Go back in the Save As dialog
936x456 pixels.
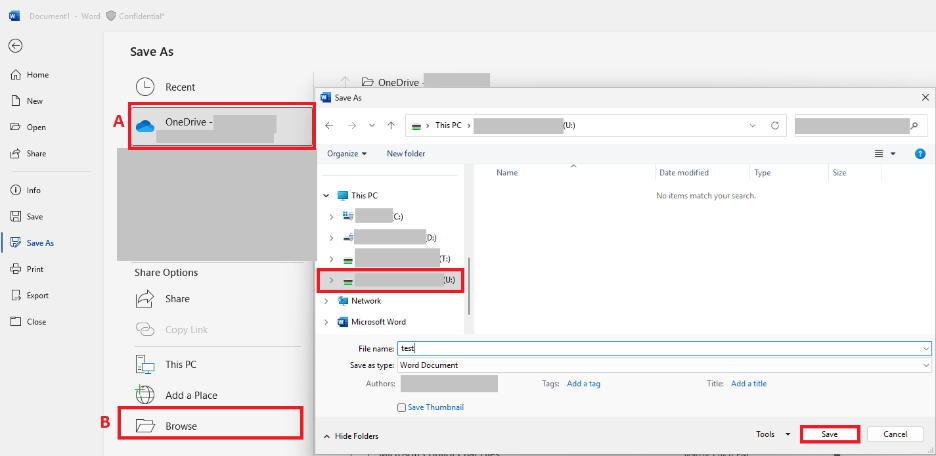[329, 125]
